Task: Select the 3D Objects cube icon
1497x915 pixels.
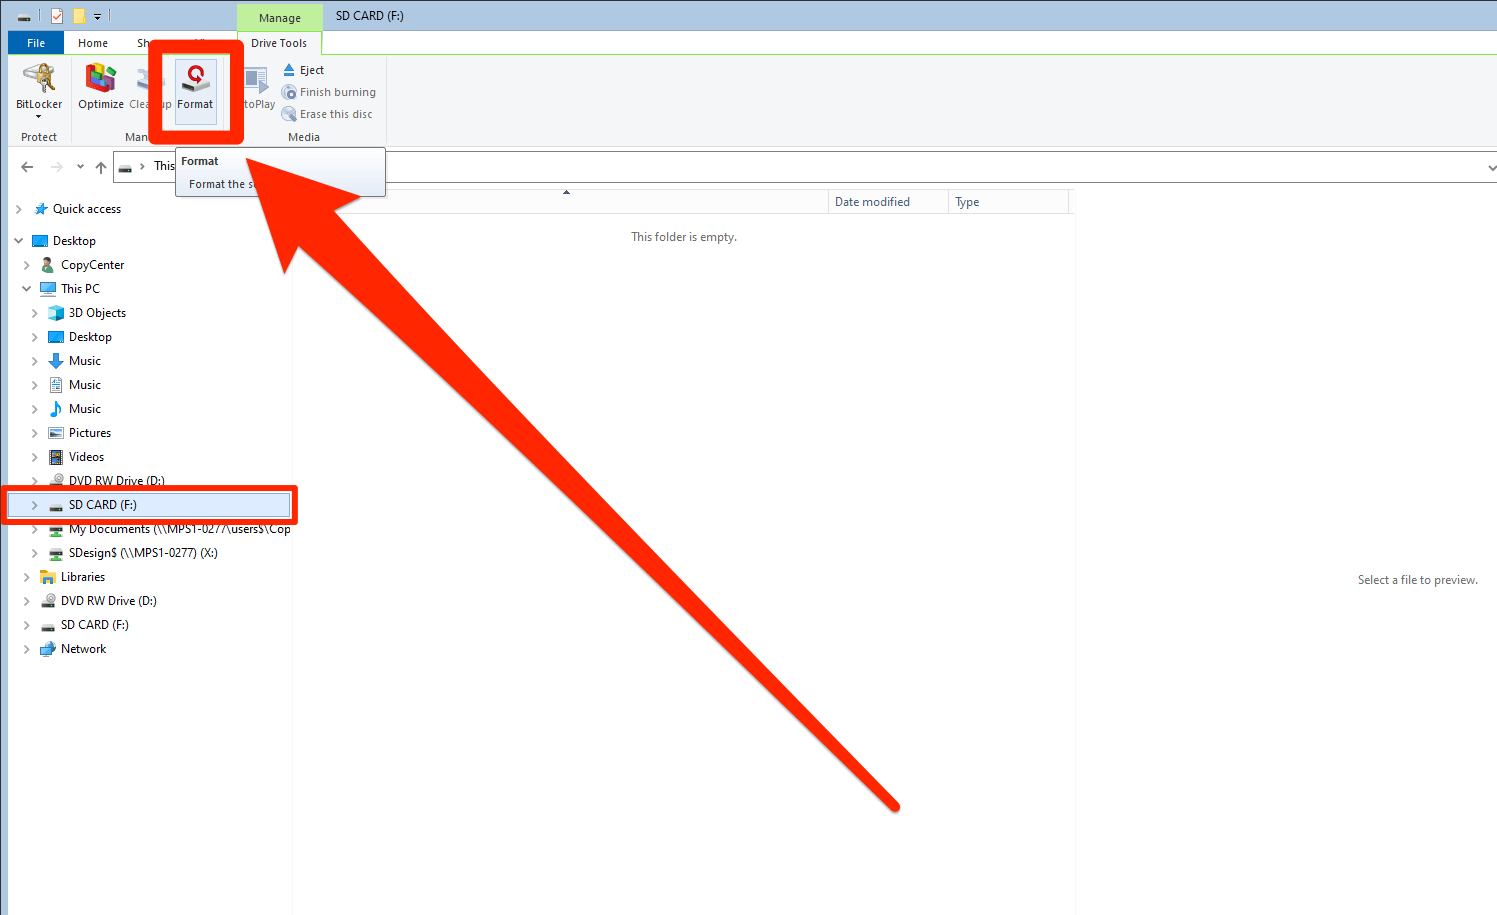Action: (56, 313)
